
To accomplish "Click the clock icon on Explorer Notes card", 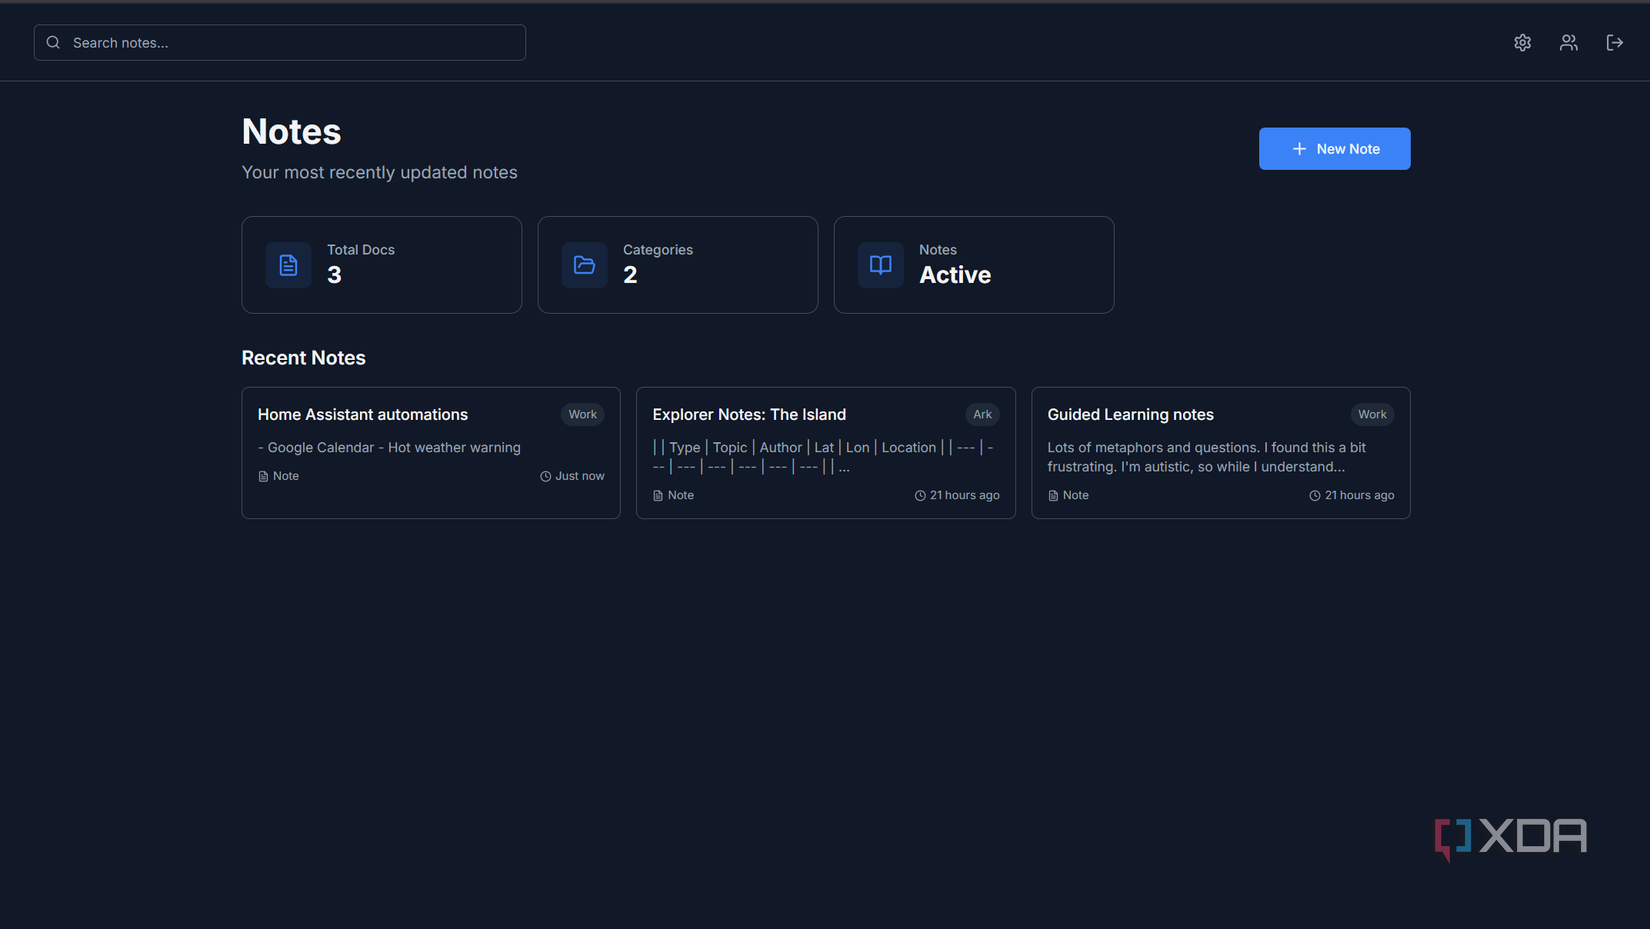I will (918, 495).
